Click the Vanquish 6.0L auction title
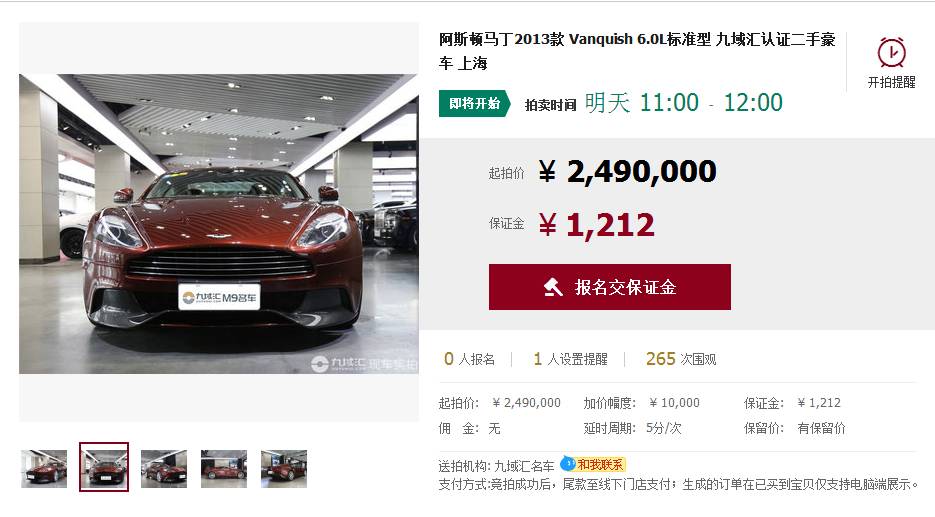Screen dimensions: 935x517 pyautogui.click(x=637, y=51)
